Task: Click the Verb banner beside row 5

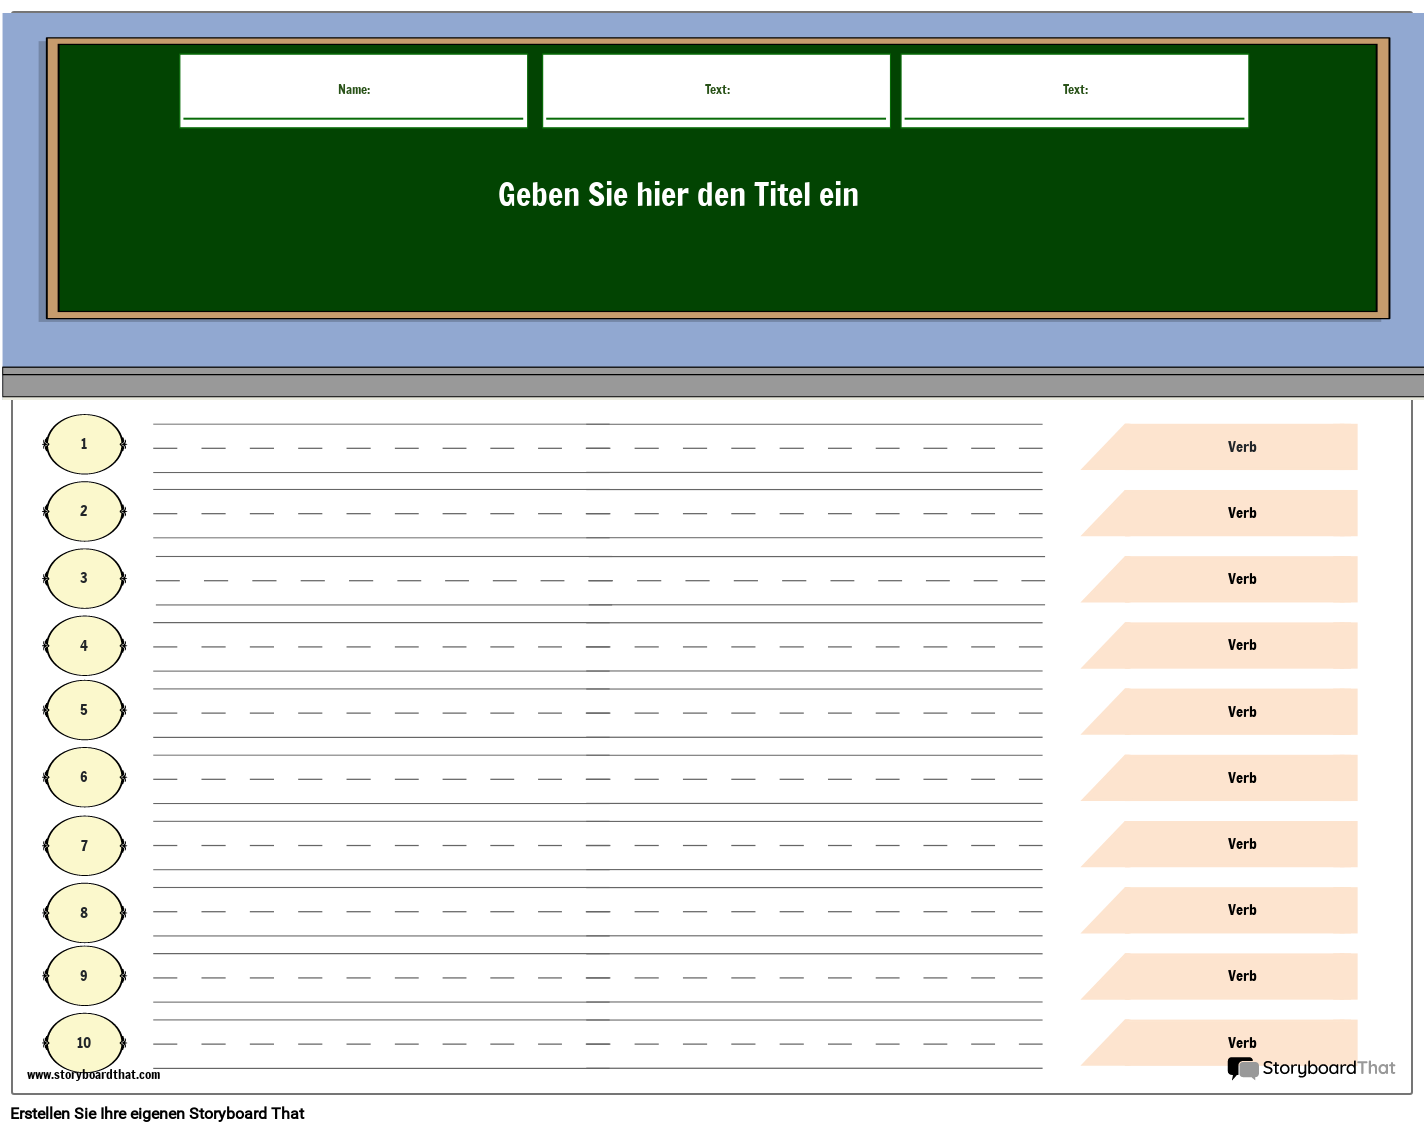Action: 1241,711
